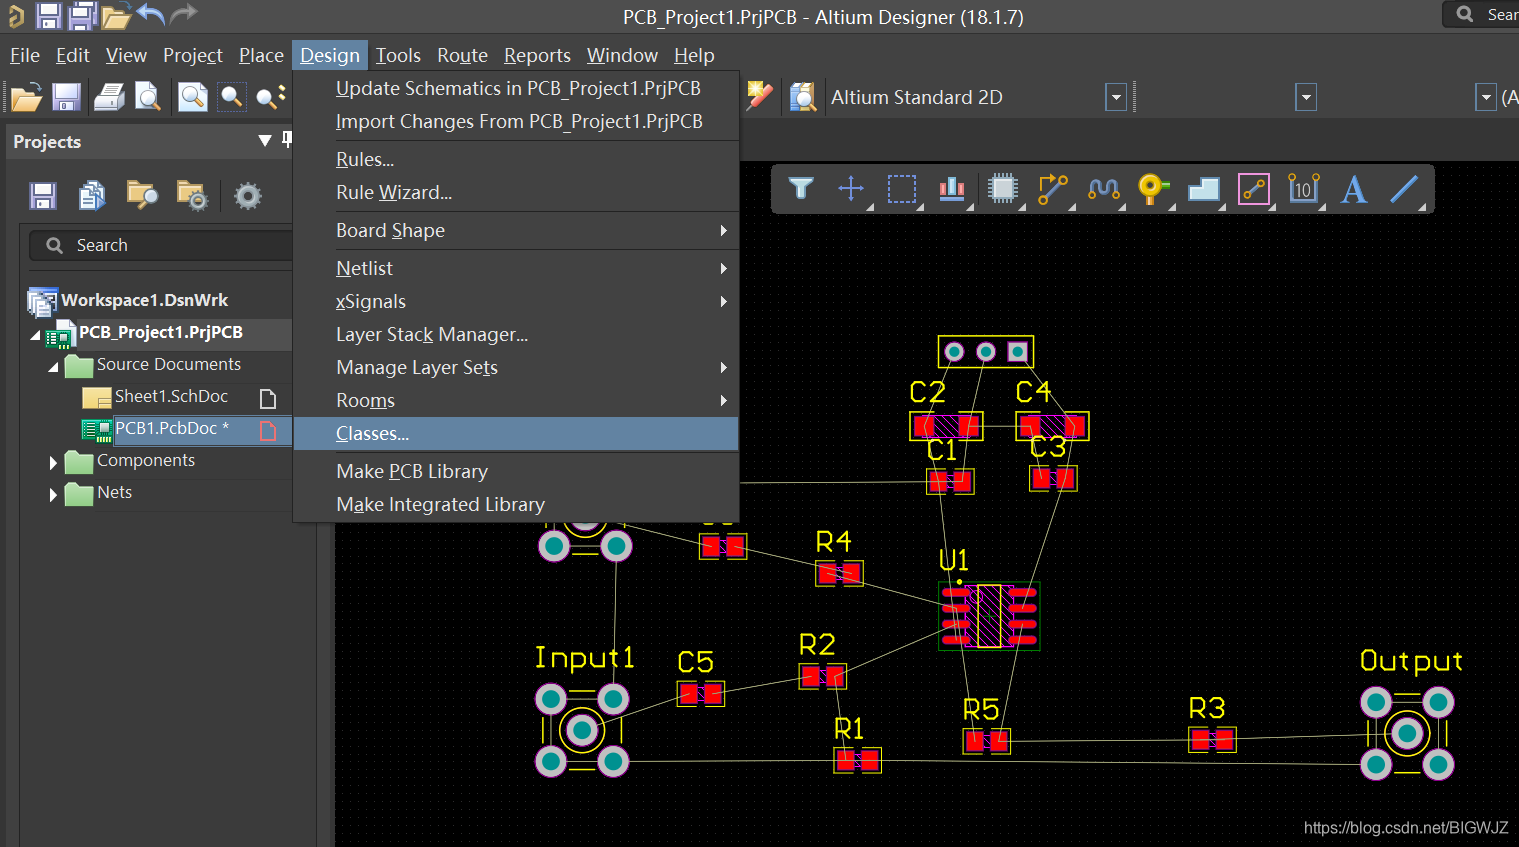Open Layer Stack Manager...
Viewport: 1519px width, 847px height.
pyautogui.click(x=517, y=334)
